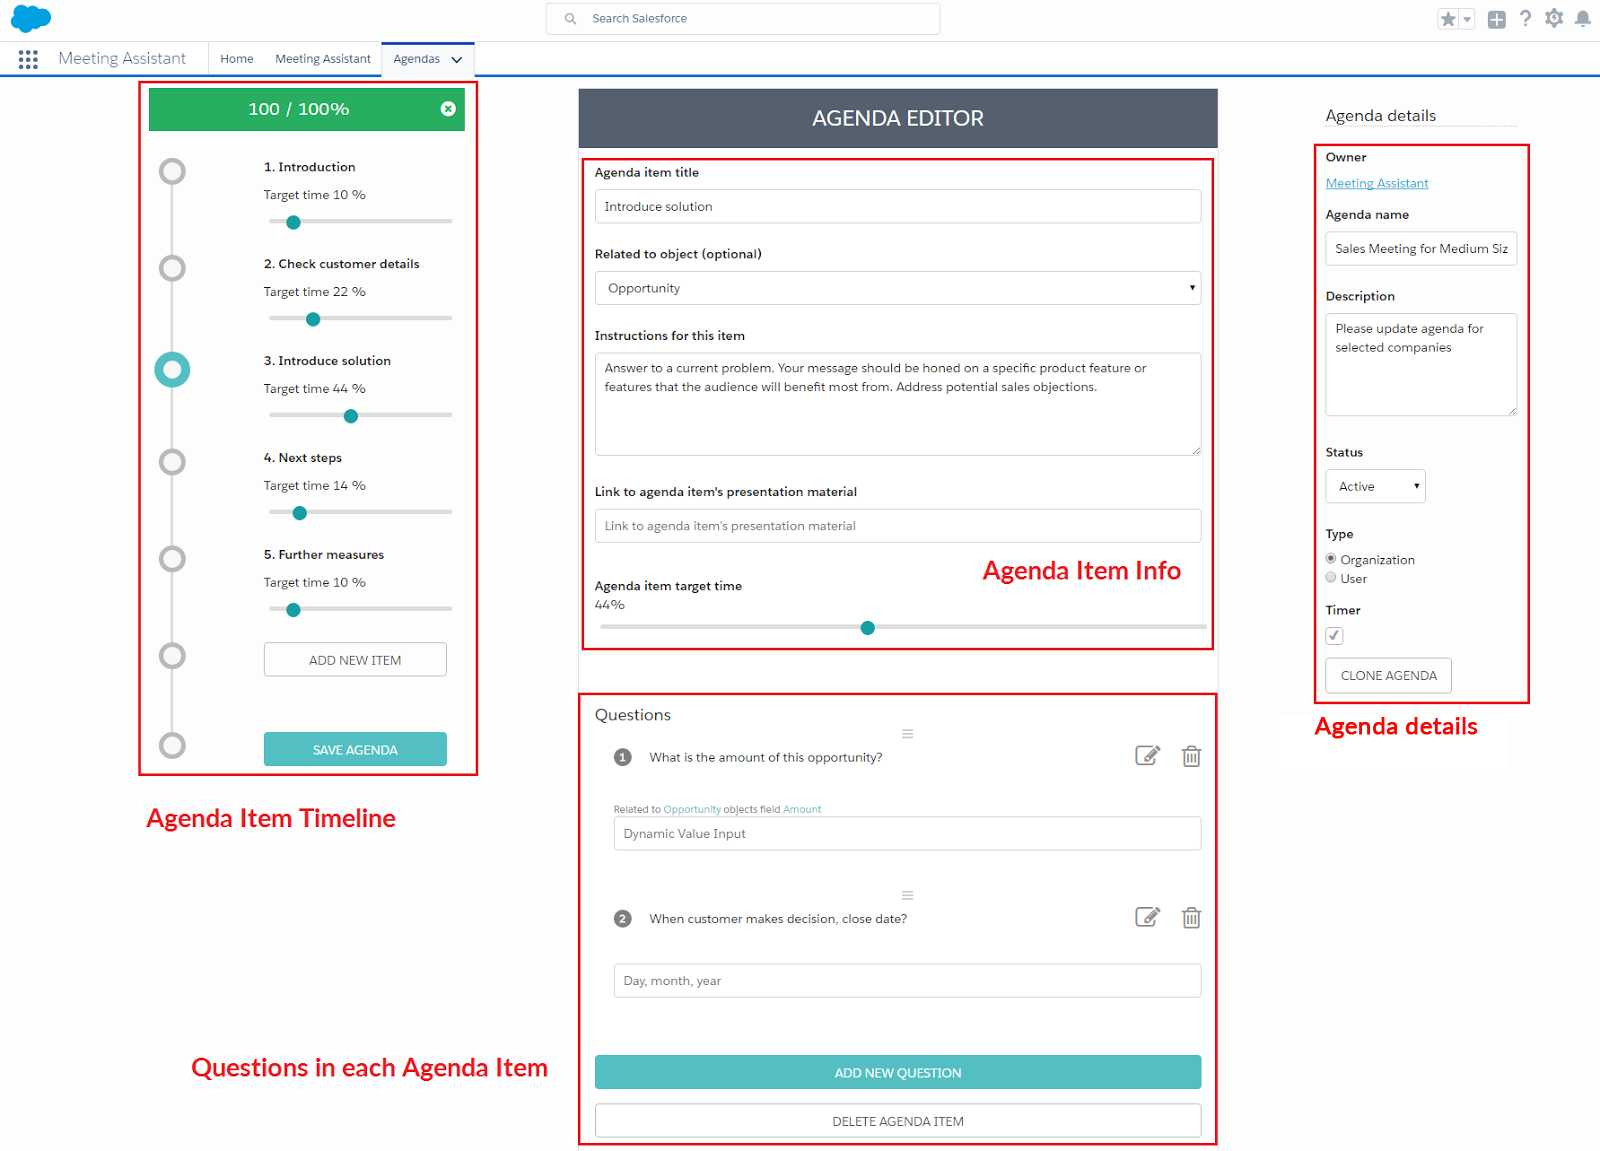
Task: Click drag handle above question 2
Action: (x=907, y=895)
